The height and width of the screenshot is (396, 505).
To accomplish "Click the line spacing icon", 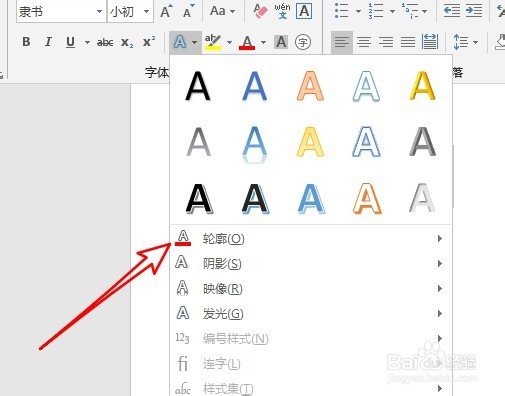I will tap(461, 42).
